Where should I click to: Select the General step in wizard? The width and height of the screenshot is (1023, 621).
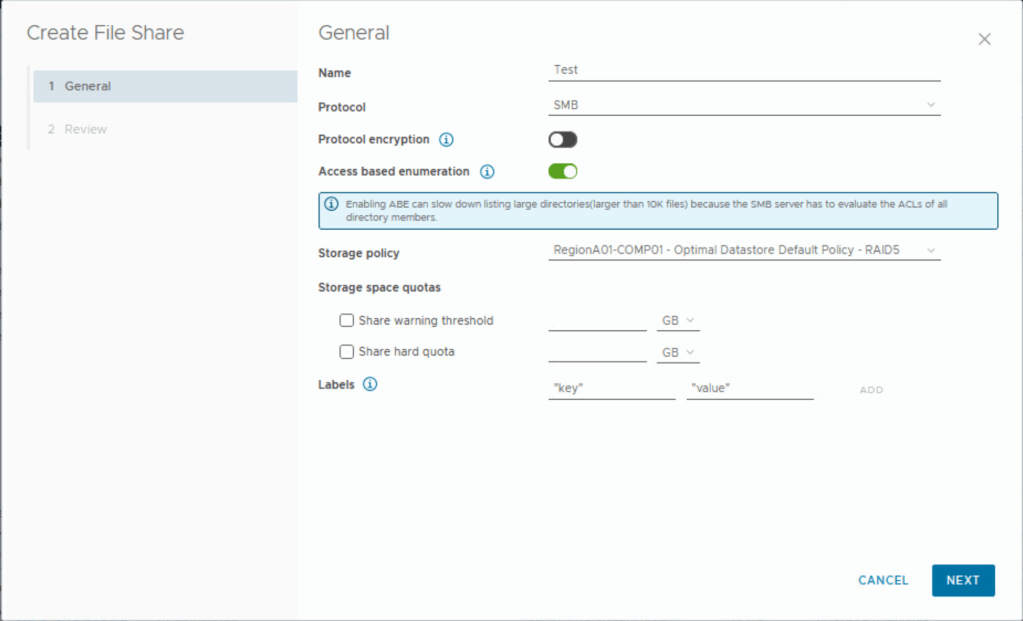click(x=165, y=86)
